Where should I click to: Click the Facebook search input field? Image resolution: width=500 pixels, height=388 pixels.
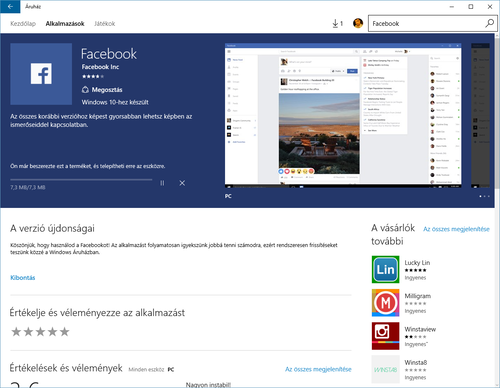(426, 23)
